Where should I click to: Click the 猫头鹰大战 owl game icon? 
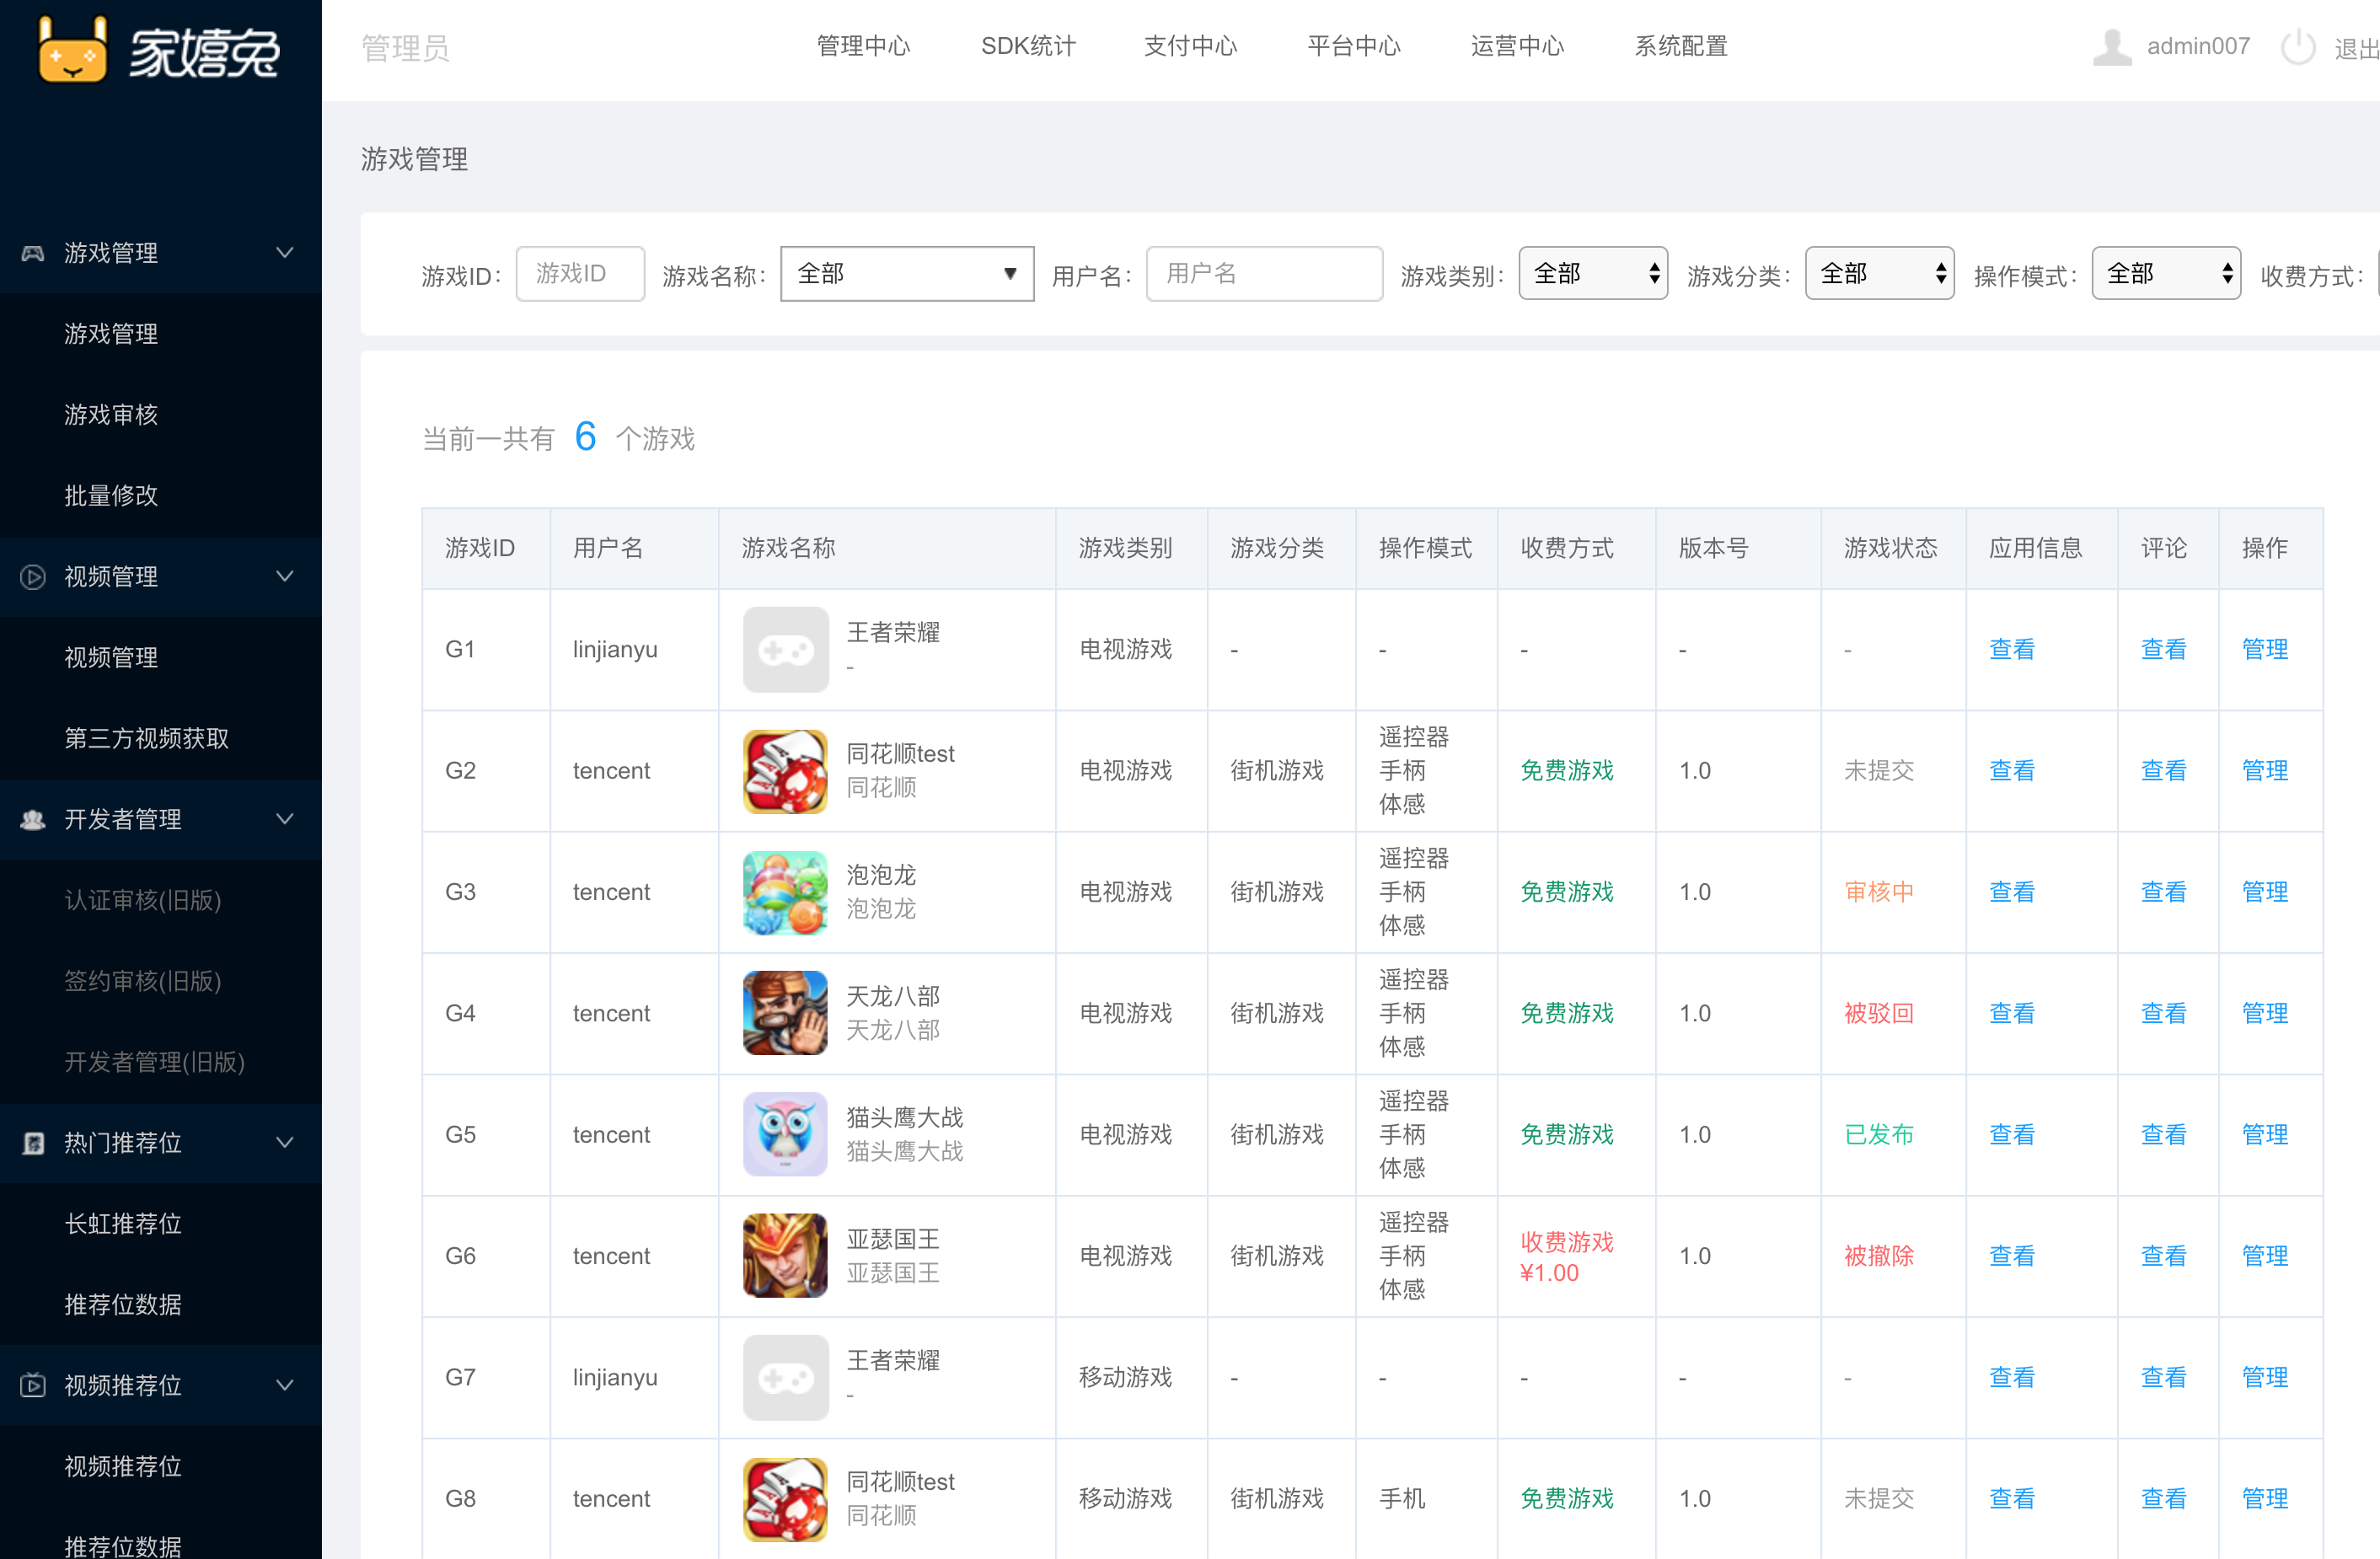[x=785, y=1134]
